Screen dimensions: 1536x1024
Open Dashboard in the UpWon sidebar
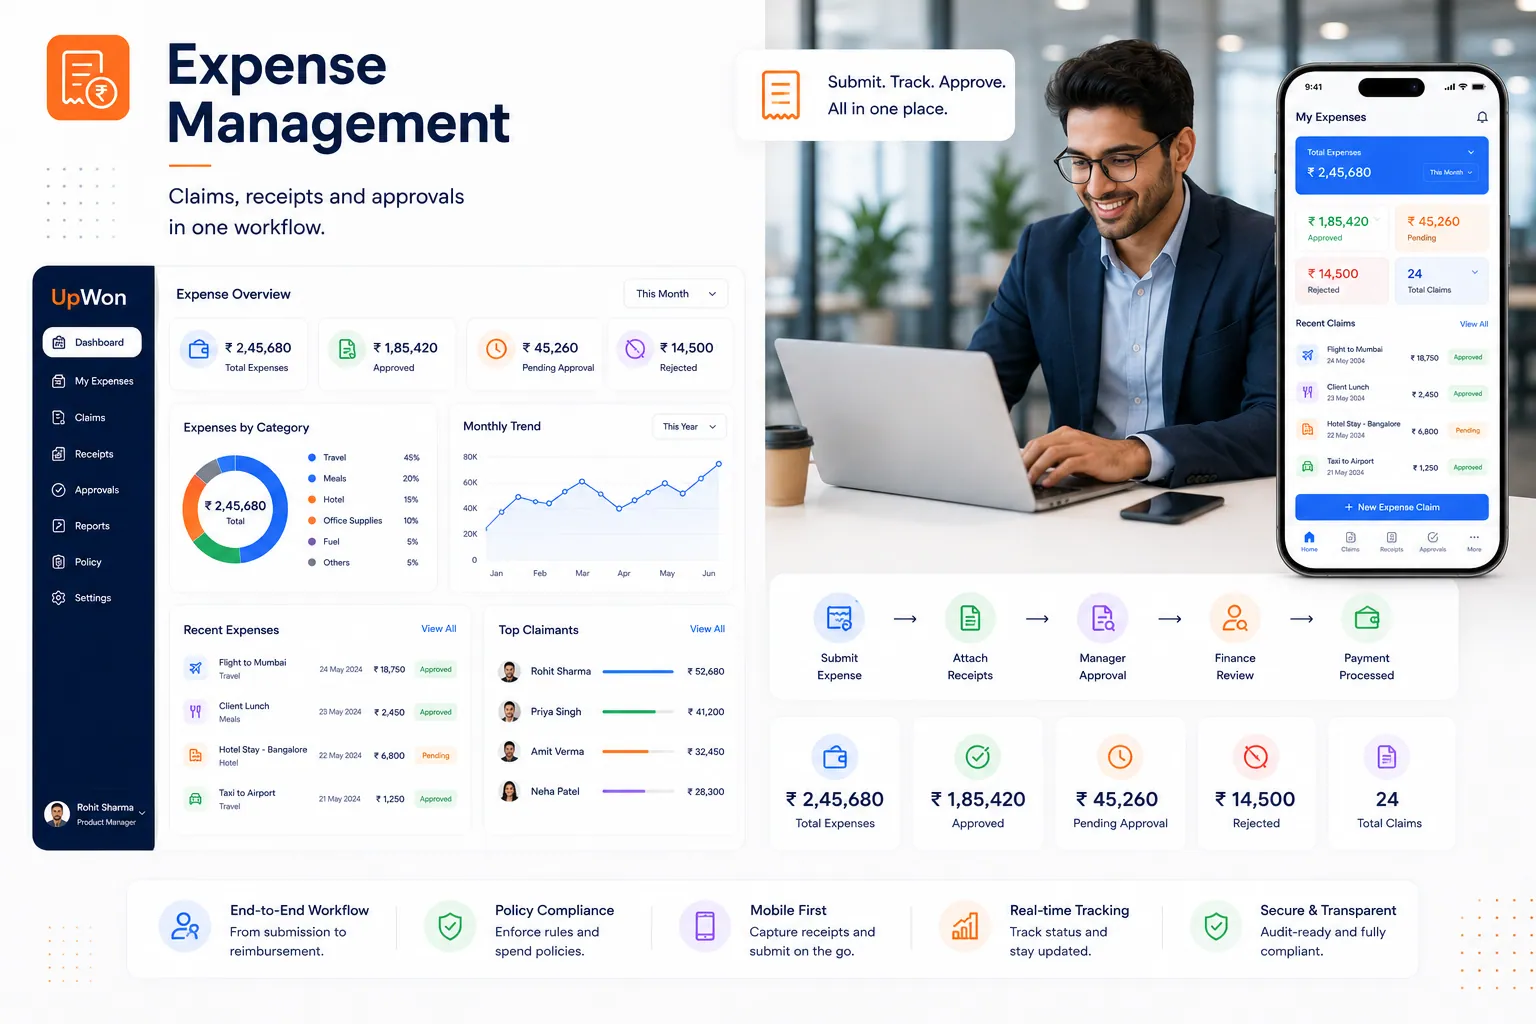[x=92, y=342]
